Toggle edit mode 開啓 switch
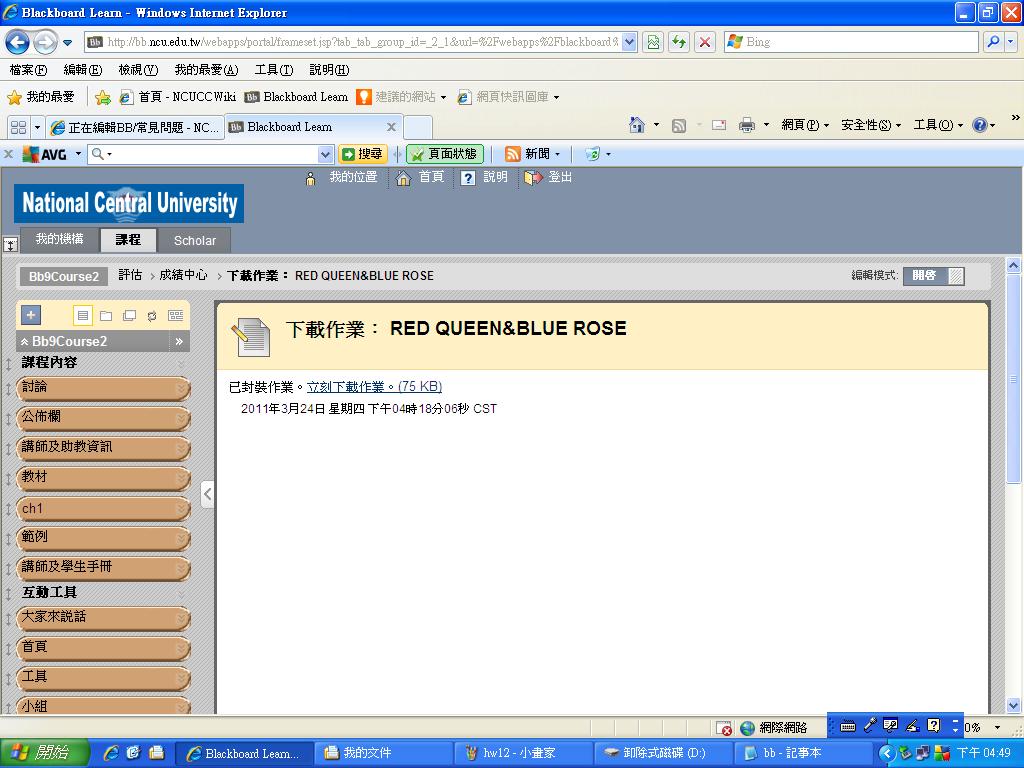 (933, 276)
